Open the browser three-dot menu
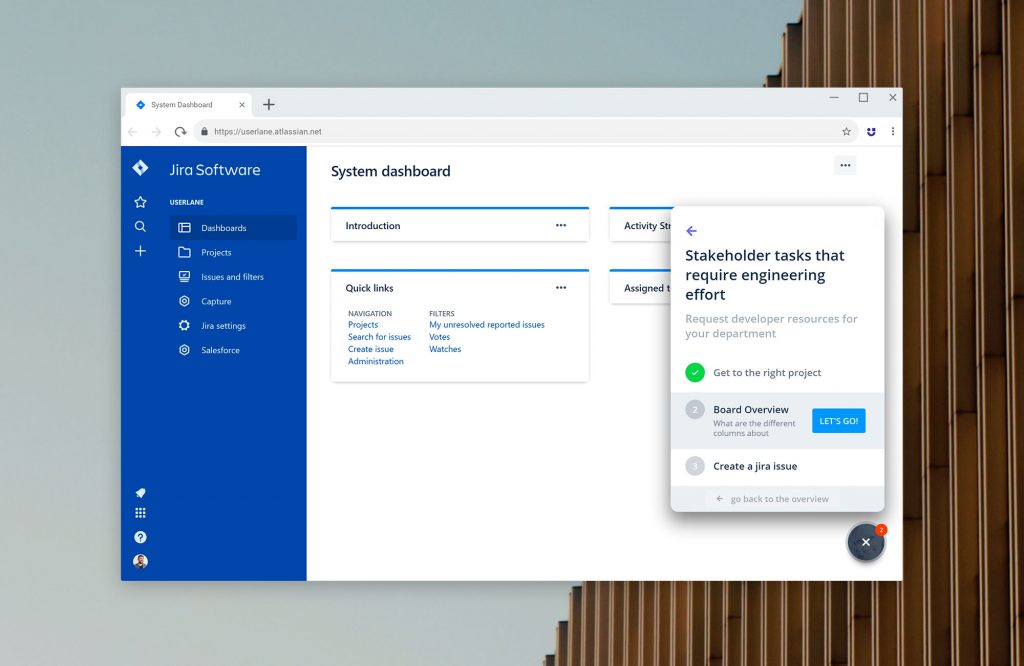The image size is (1024, 666). click(x=893, y=131)
